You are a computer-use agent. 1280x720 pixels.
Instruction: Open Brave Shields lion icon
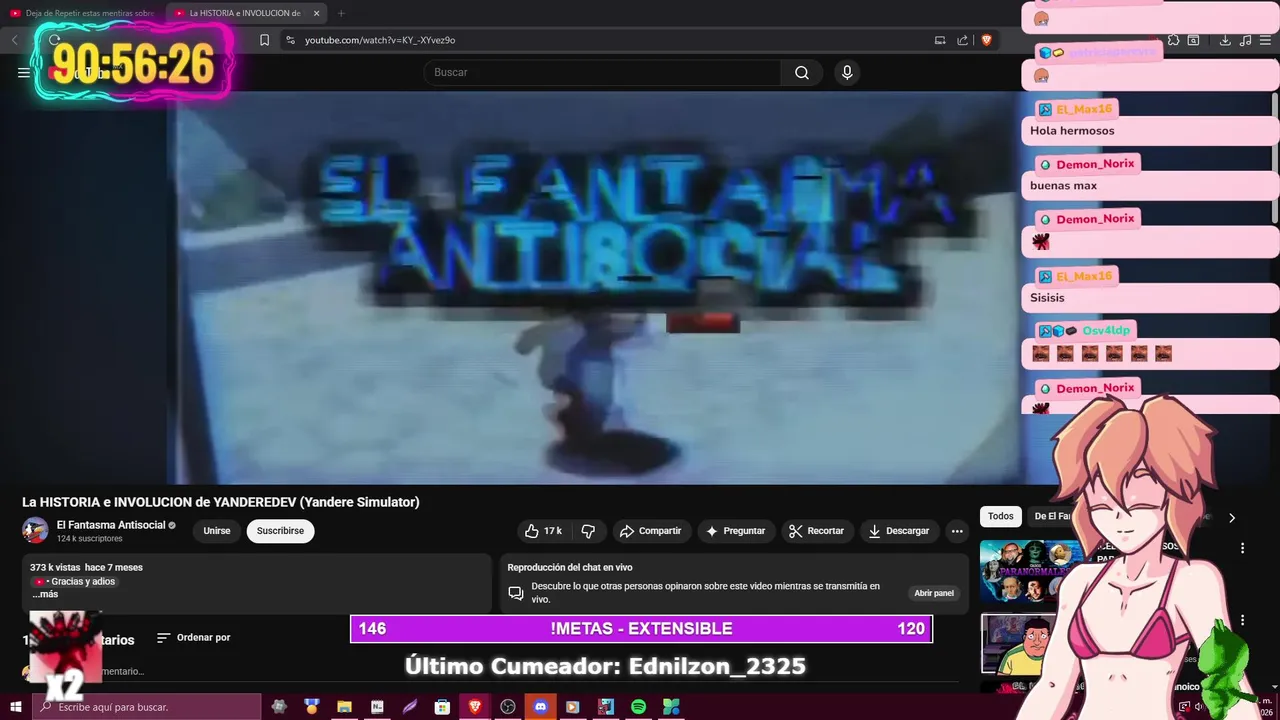click(x=986, y=40)
